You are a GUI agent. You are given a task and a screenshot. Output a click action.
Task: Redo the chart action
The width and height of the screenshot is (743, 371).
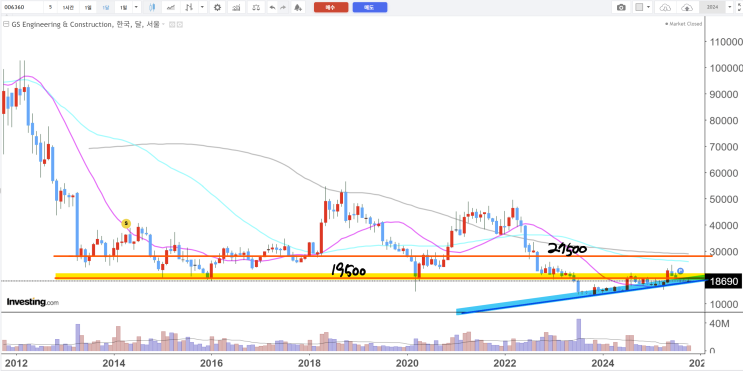(x=283, y=7)
